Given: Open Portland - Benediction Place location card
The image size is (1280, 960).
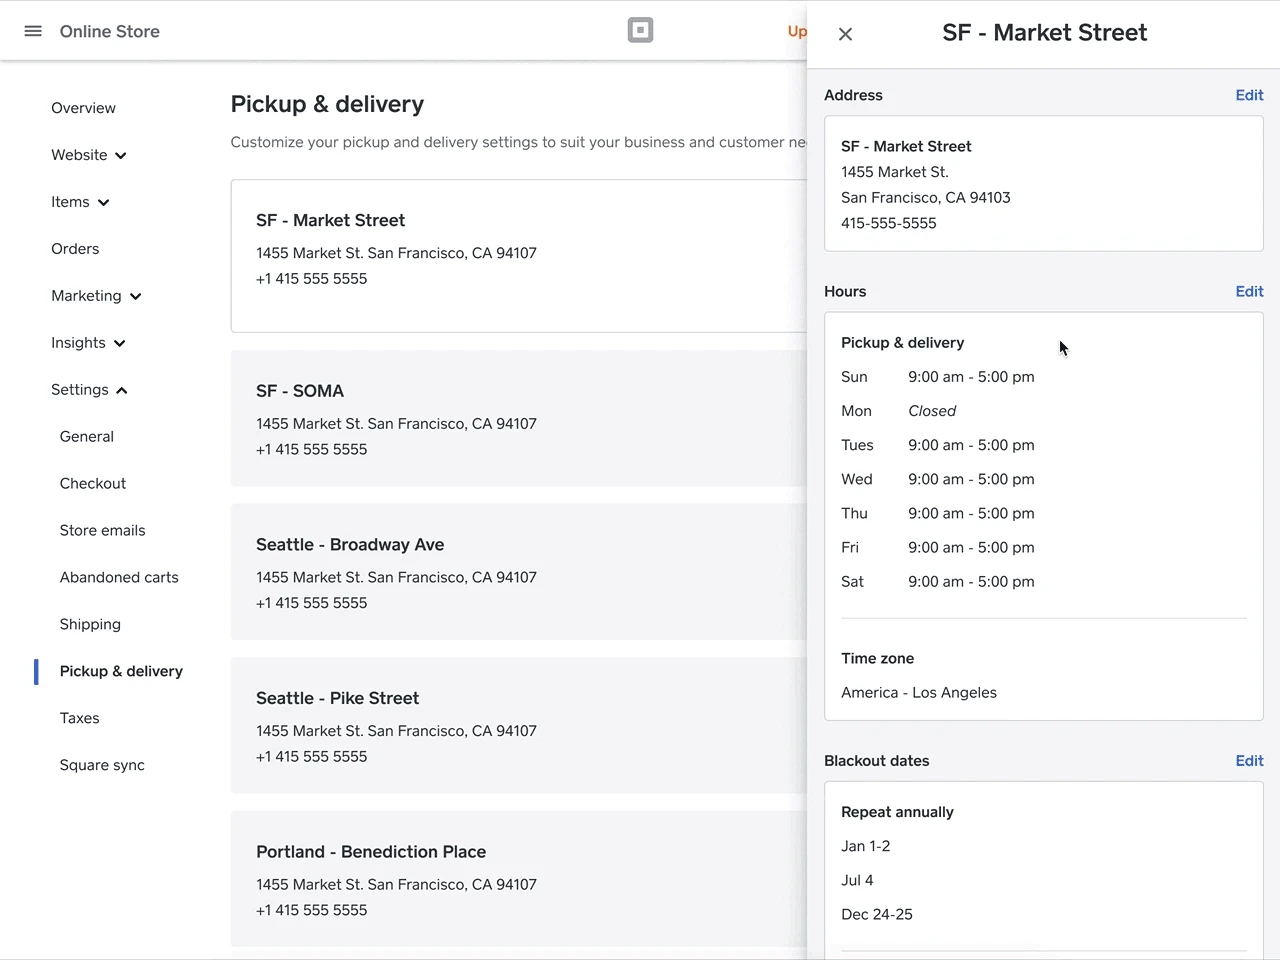Looking at the screenshot, I should [x=519, y=879].
